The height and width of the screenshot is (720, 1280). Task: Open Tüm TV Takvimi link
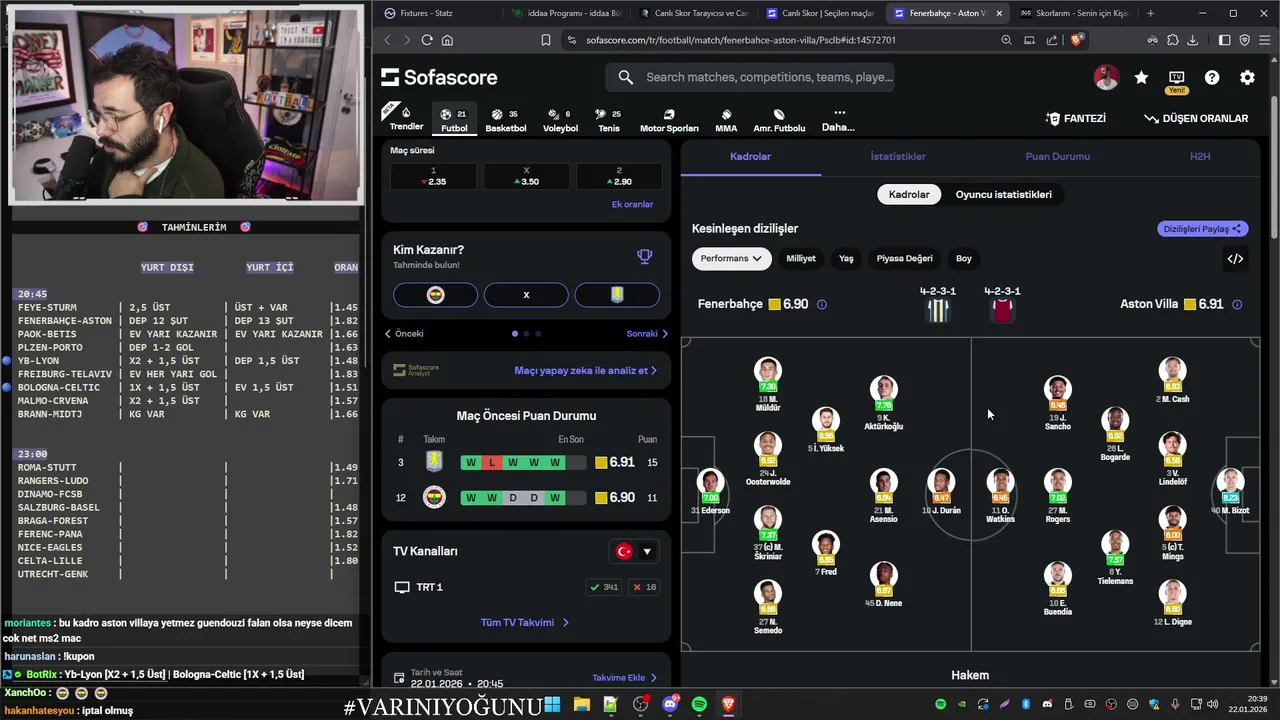tap(525, 622)
